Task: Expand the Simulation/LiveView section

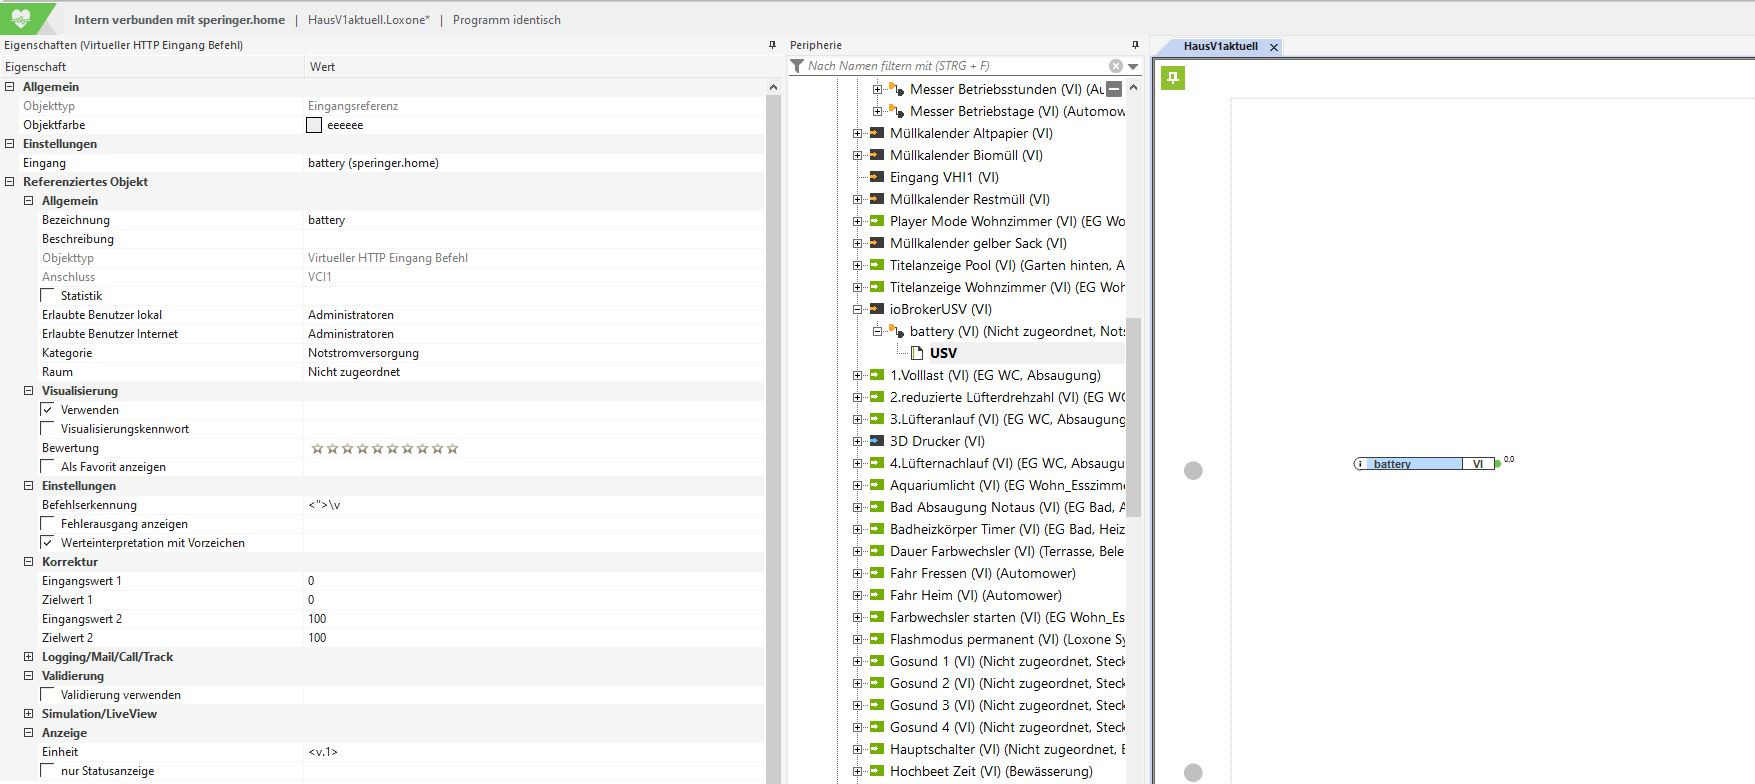Action: (x=29, y=714)
